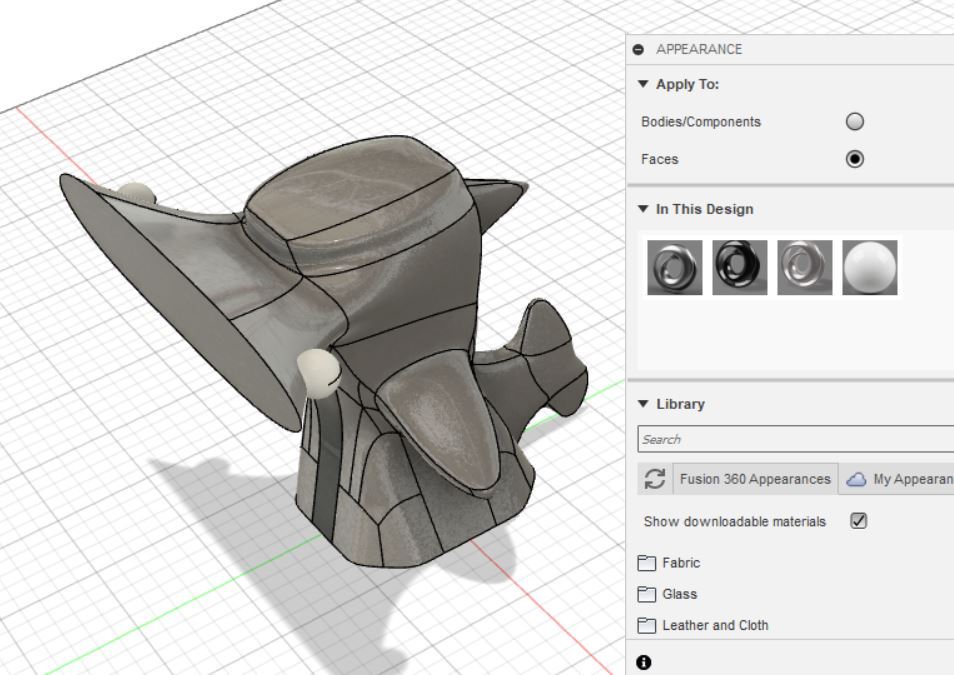The width and height of the screenshot is (954, 675).
Task: Open the Glass folder
Action: coord(667,594)
